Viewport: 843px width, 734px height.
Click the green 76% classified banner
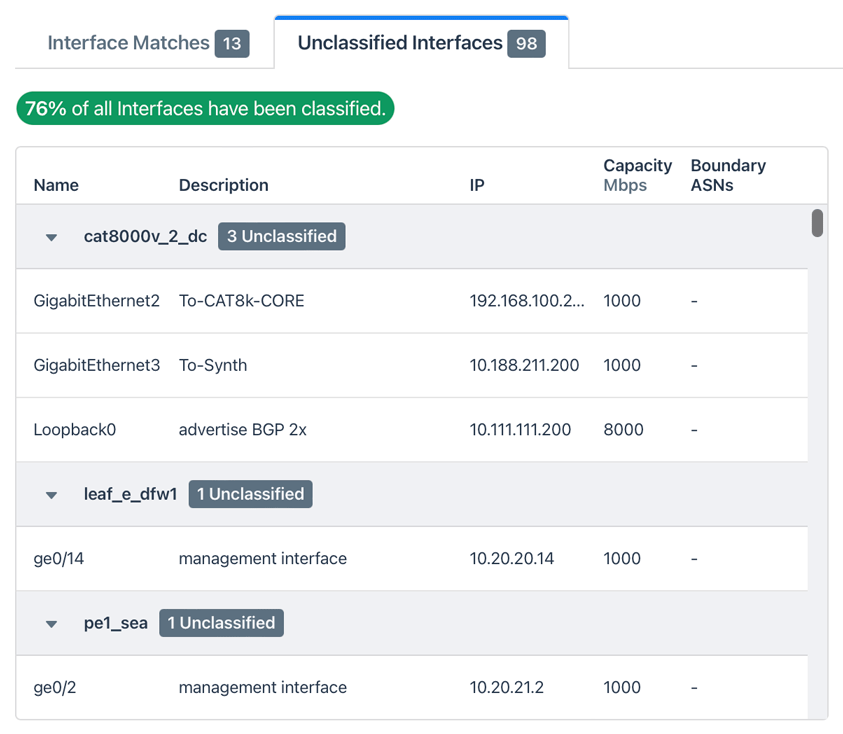click(x=204, y=108)
